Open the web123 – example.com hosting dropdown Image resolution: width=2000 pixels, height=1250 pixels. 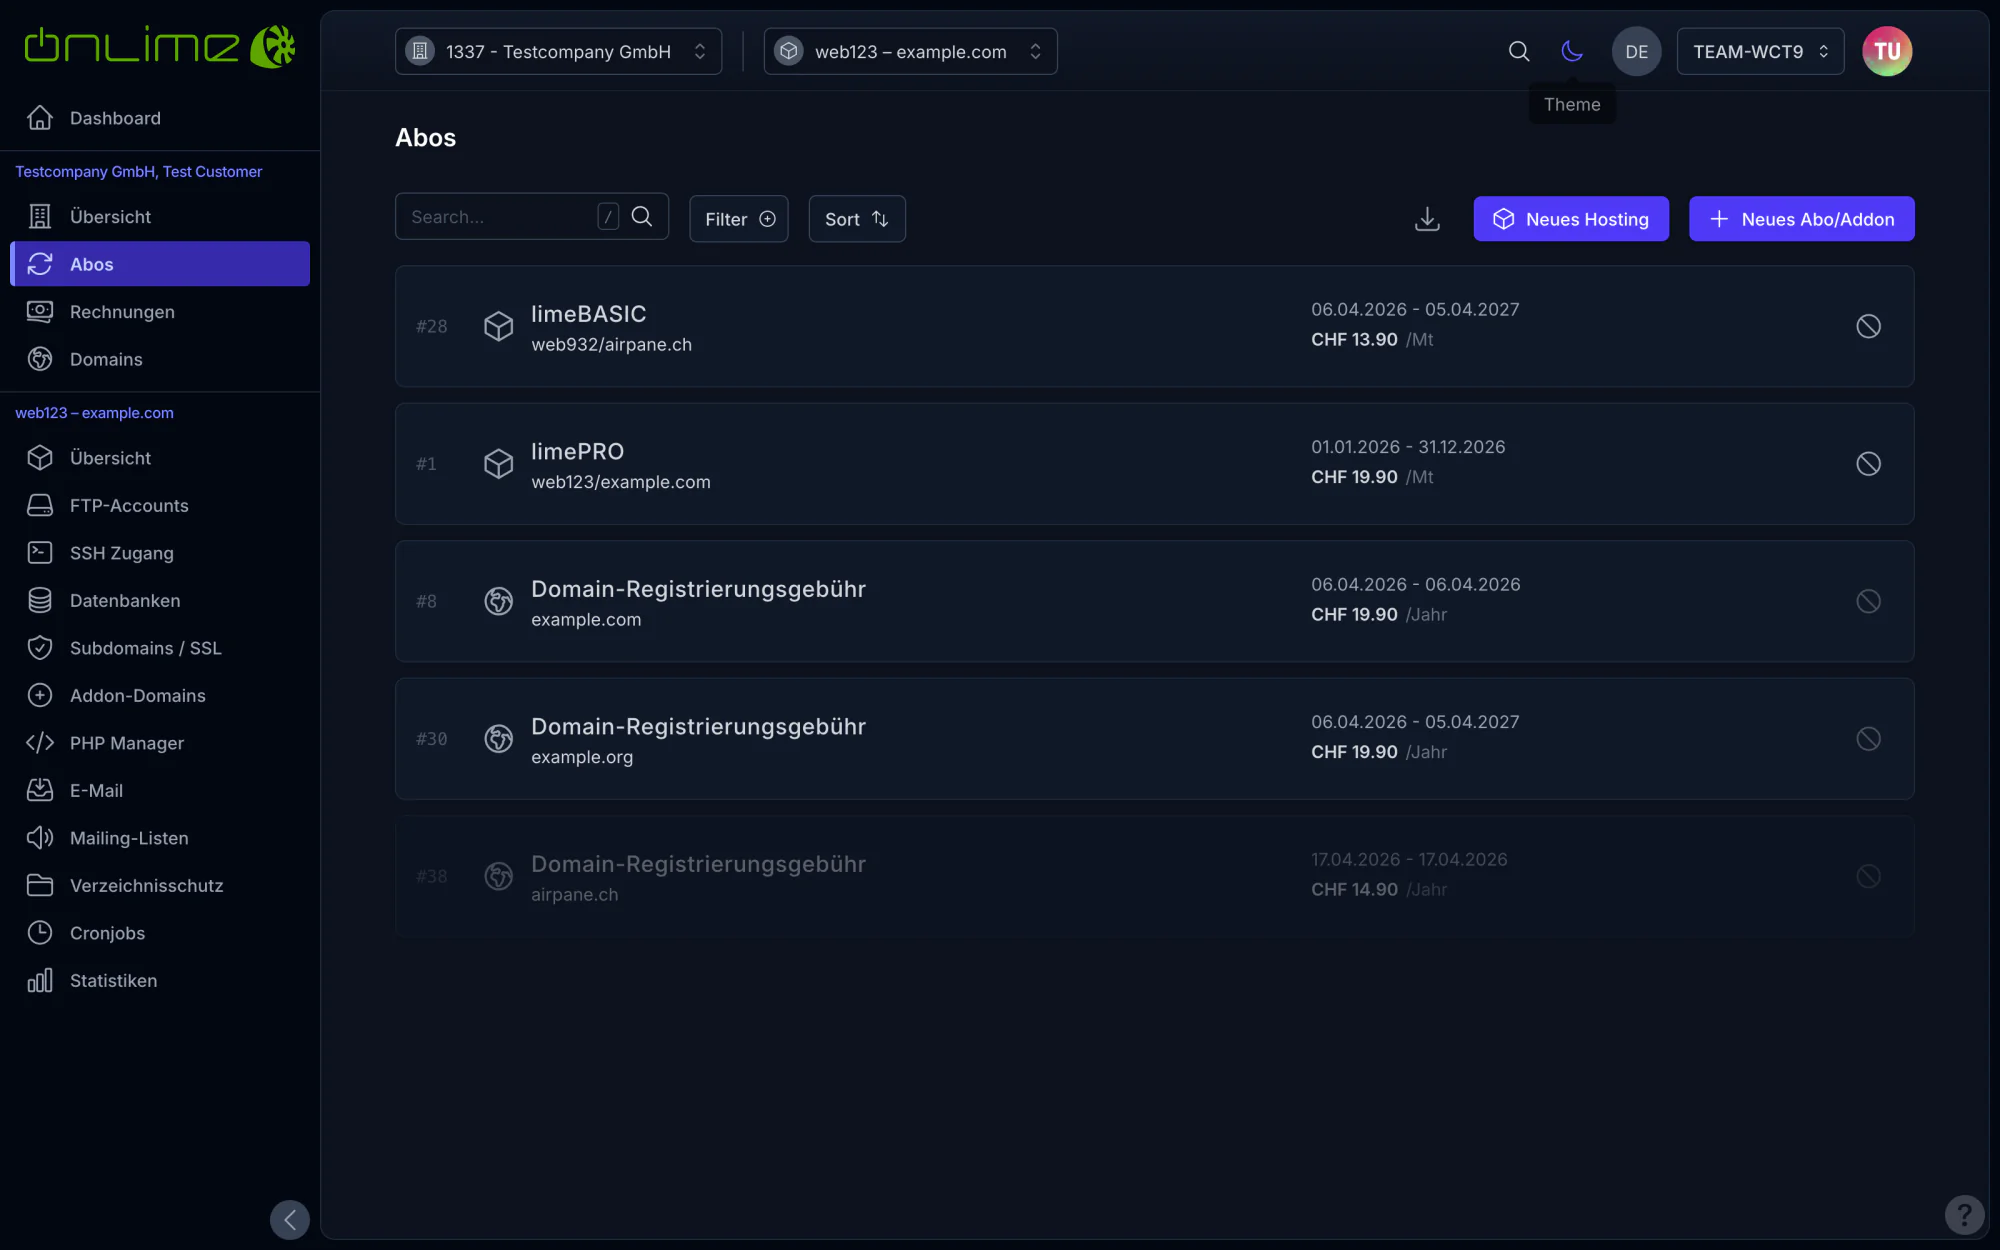[x=910, y=51]
